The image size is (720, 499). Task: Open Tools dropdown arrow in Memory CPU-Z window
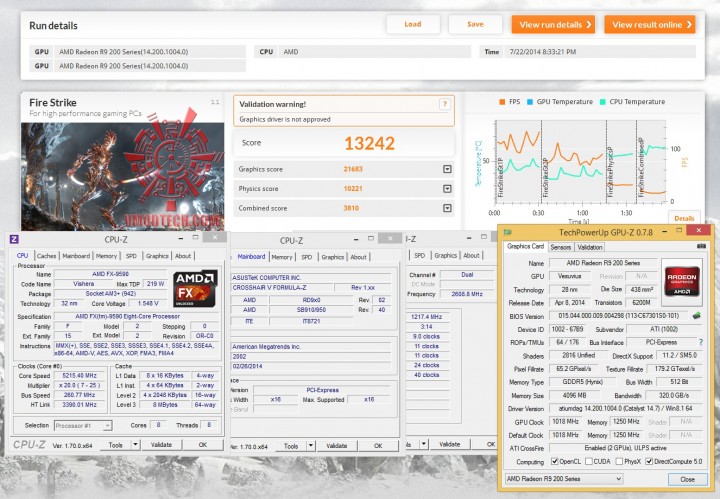[424, 444]
